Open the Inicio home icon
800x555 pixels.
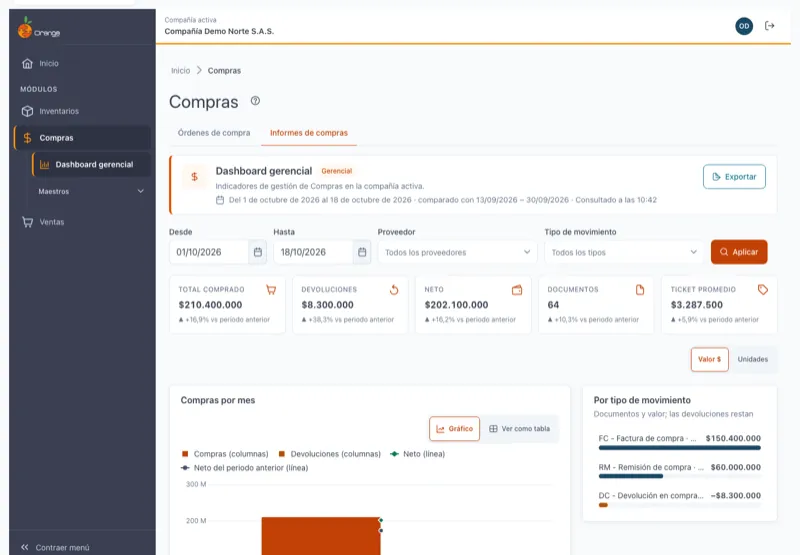[x=28, y=64]
